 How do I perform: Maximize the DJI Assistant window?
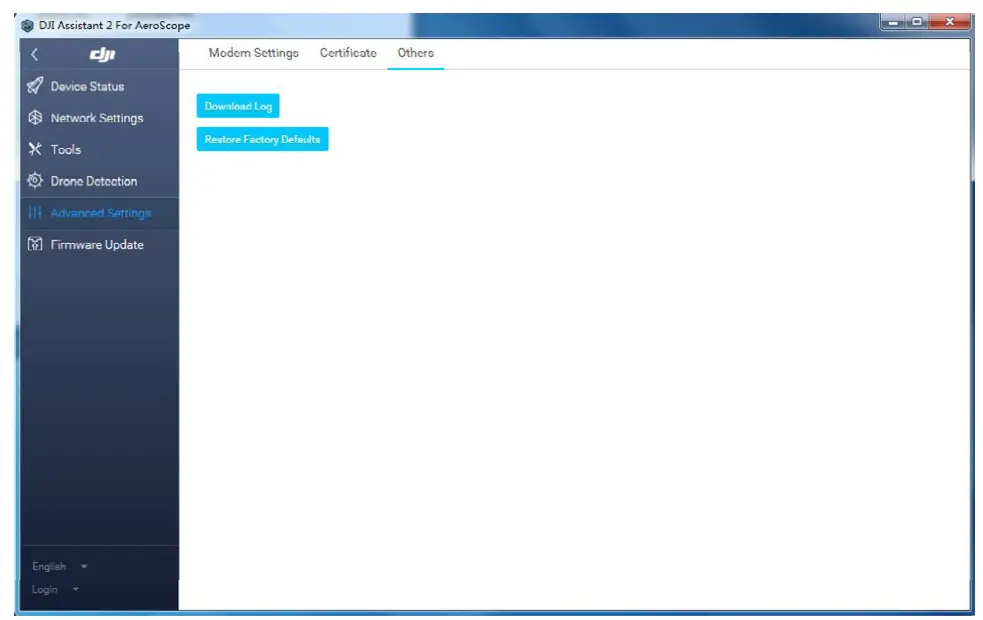[x=917, y=23]
